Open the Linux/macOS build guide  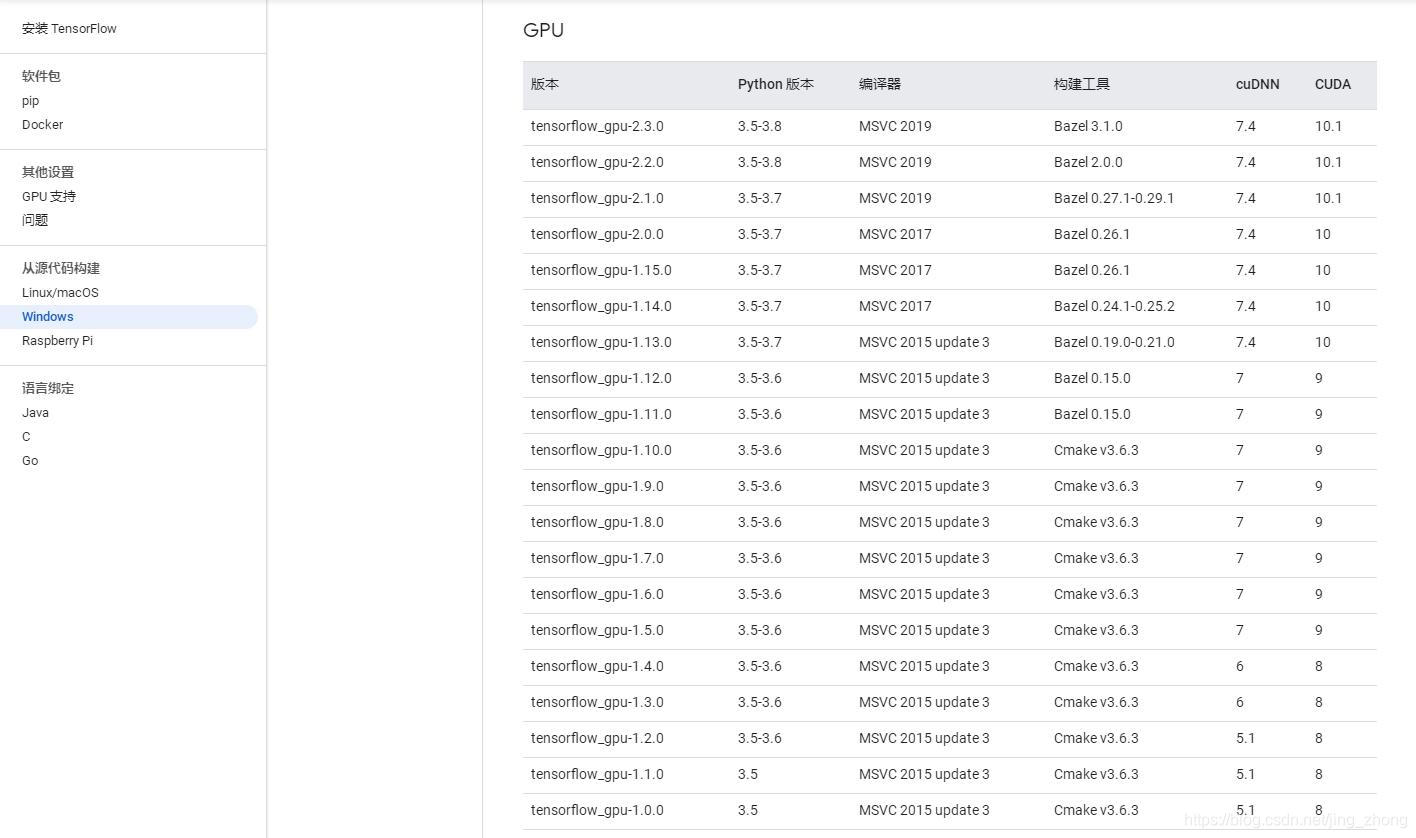(x=60, y=293)
